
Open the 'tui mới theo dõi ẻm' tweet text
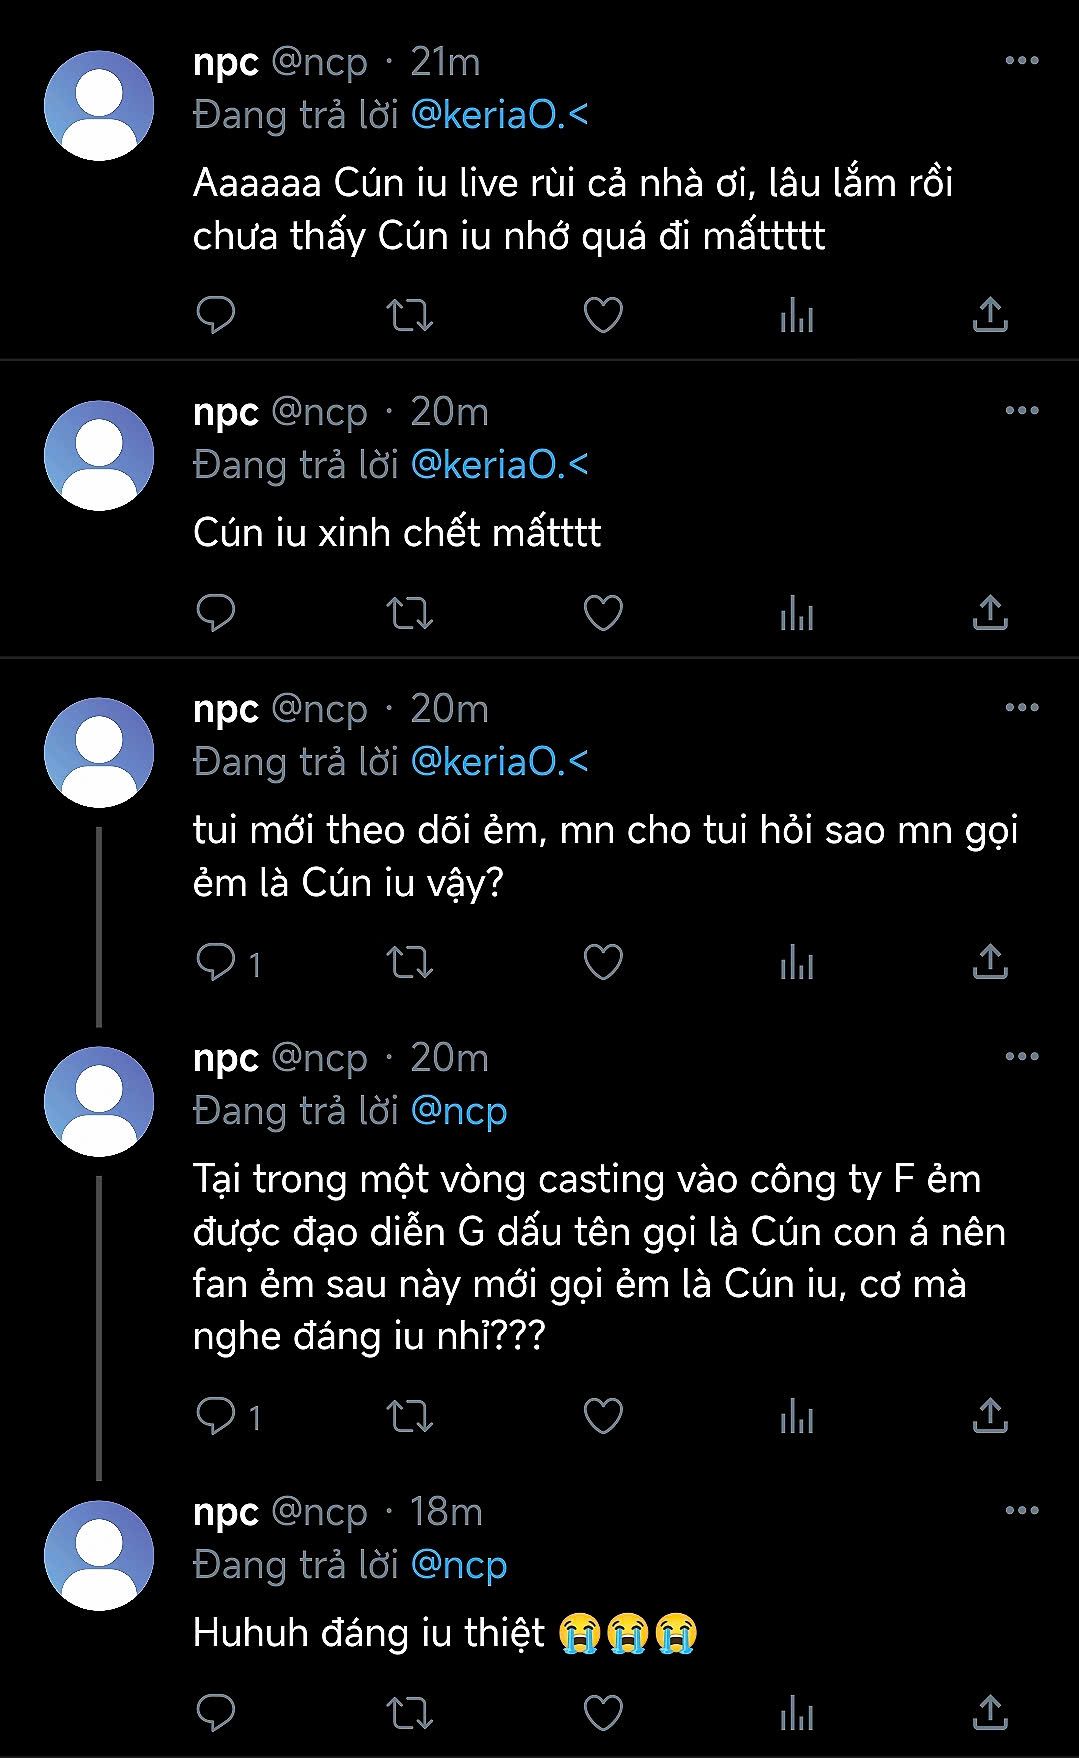tap(604, 856)
